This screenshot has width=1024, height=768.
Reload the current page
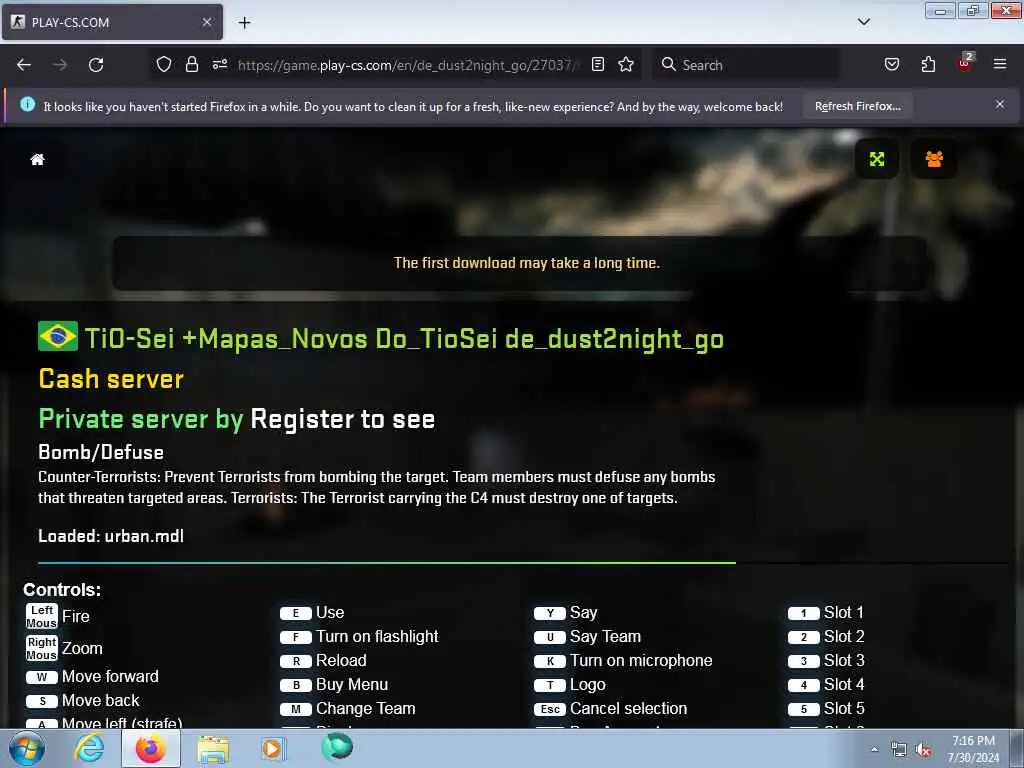tap(96, 65)
